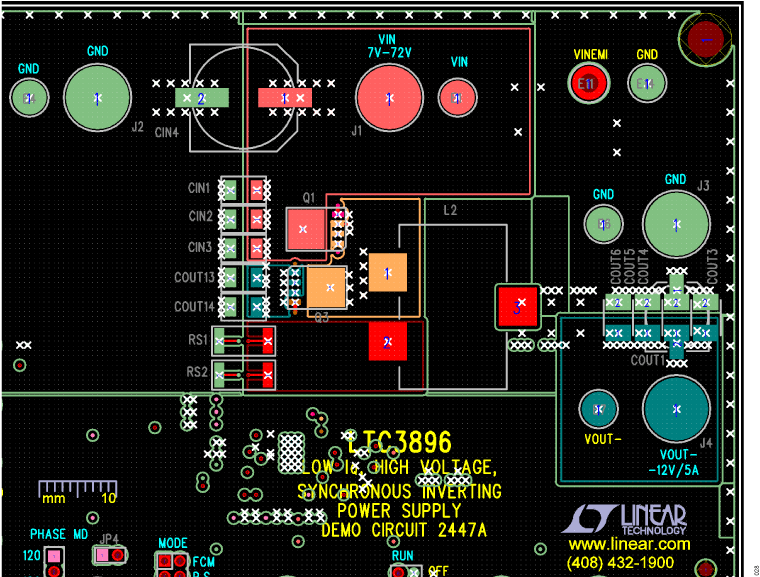Click the COUT13 teal capacitor pad
The height and width of the screenshot is (577, 760).
[257, 278]
